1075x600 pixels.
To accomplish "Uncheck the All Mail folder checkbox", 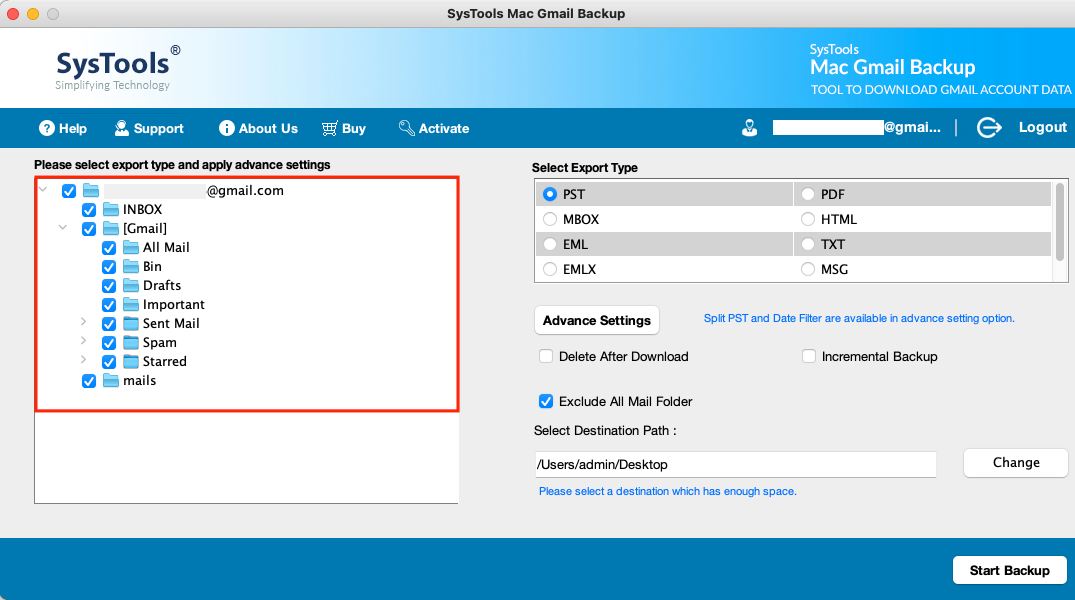I will (109, 248).
